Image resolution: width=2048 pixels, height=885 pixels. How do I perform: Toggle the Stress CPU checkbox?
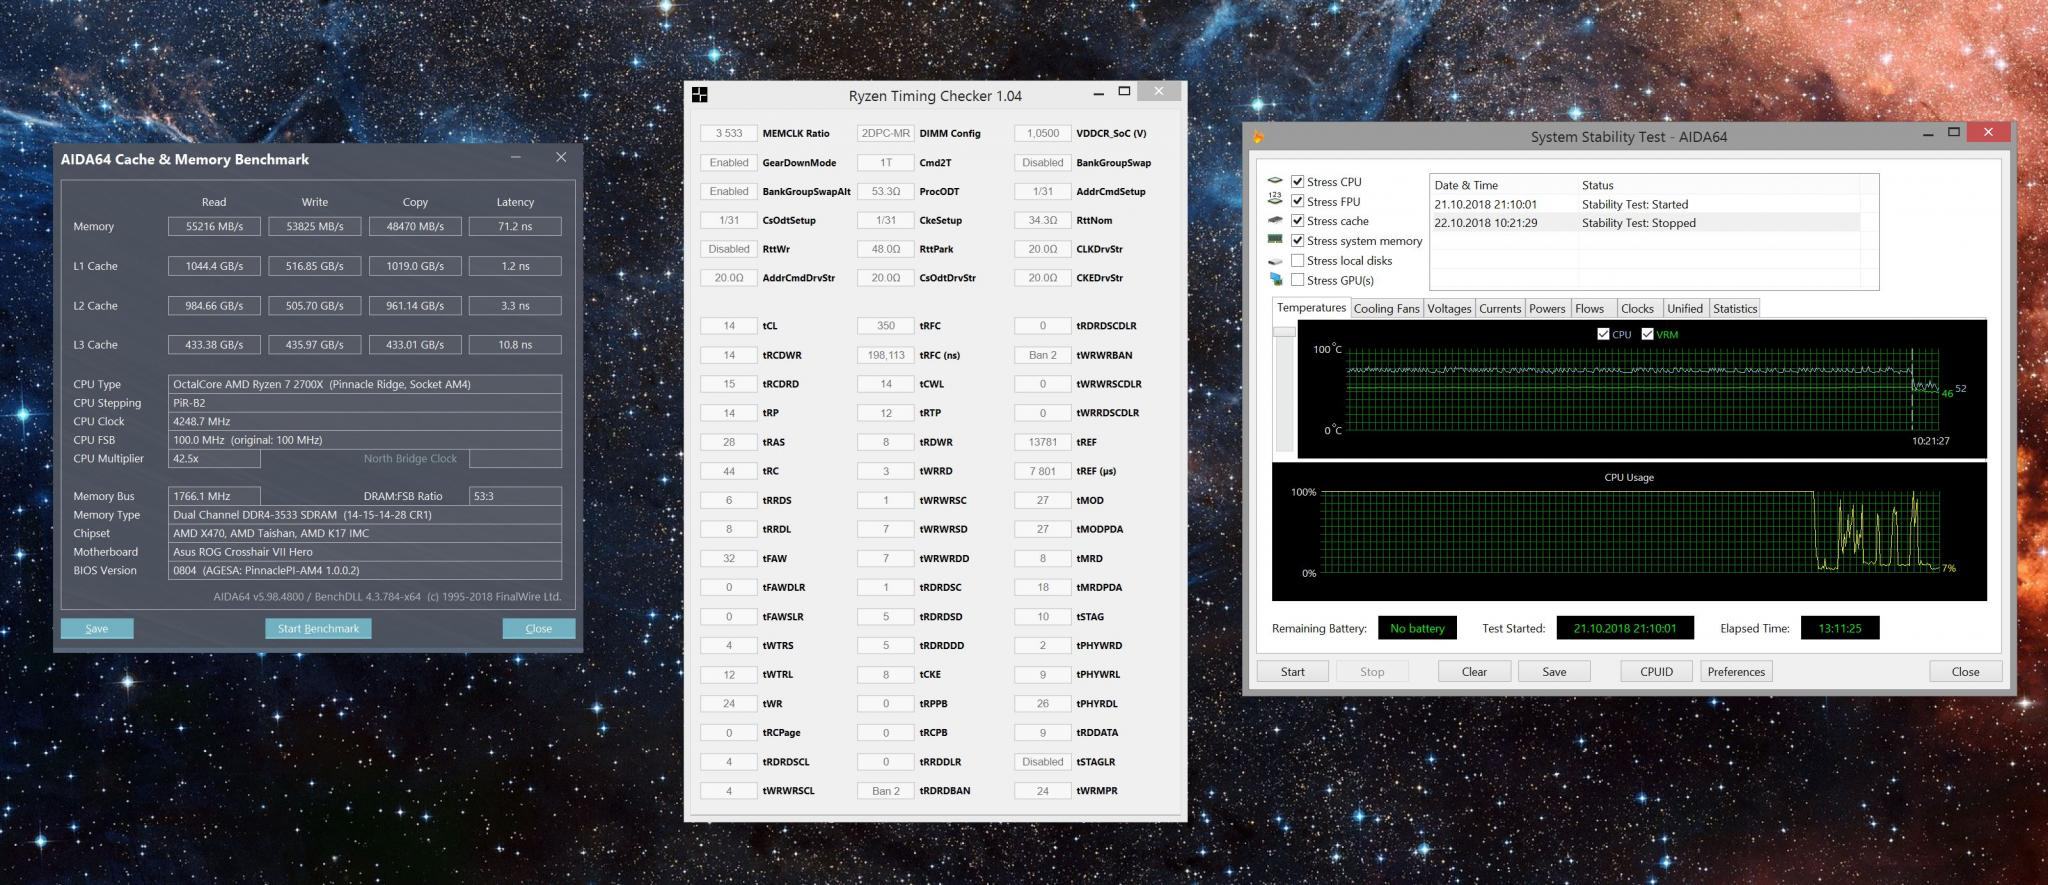(x=1297, y=182)
